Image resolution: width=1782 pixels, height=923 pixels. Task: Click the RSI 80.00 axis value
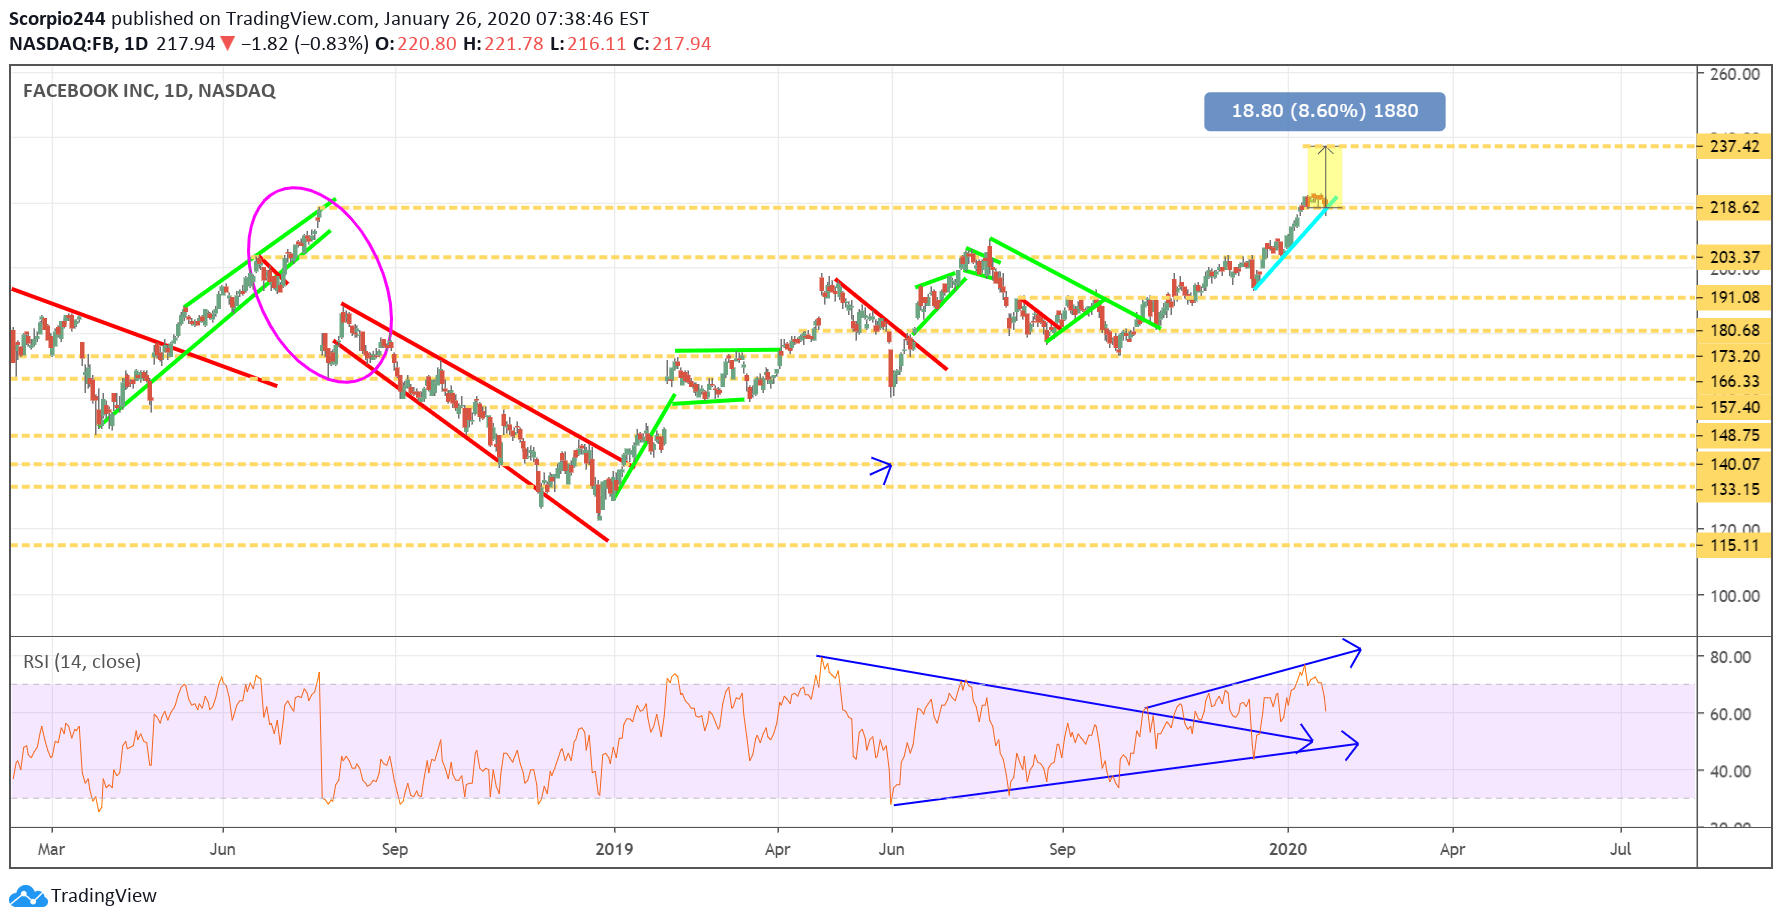coord(1730,657)
